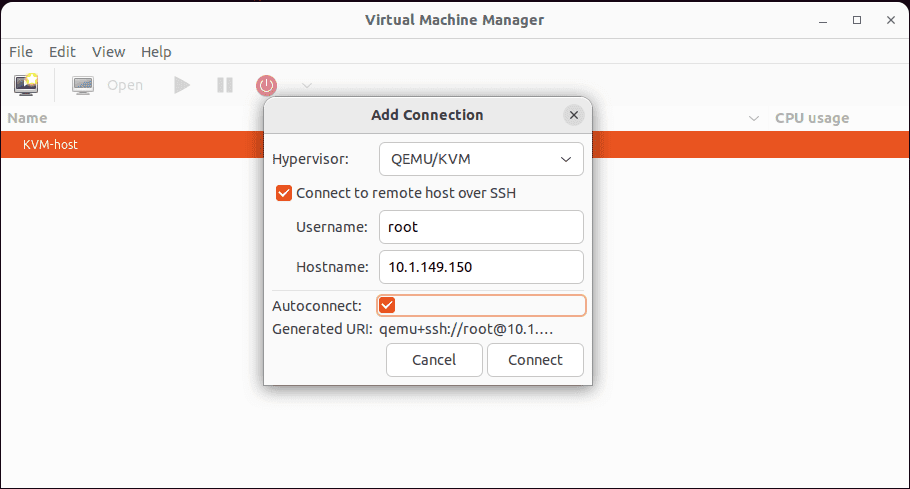This screenshot has width=910, height=489.
Task: Open the Hypervisor QEMU/KVM dropdown
Action: (x=481, y=159)
